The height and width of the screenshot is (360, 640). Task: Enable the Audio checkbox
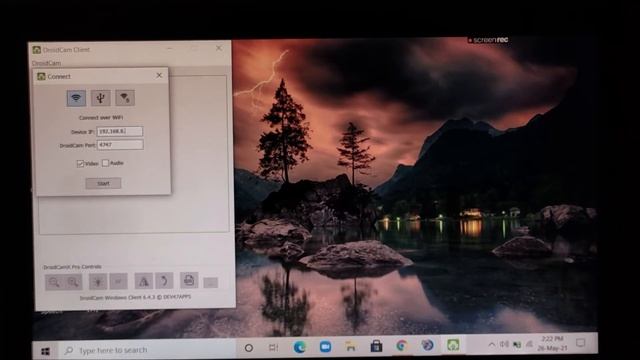click(105, 163)
